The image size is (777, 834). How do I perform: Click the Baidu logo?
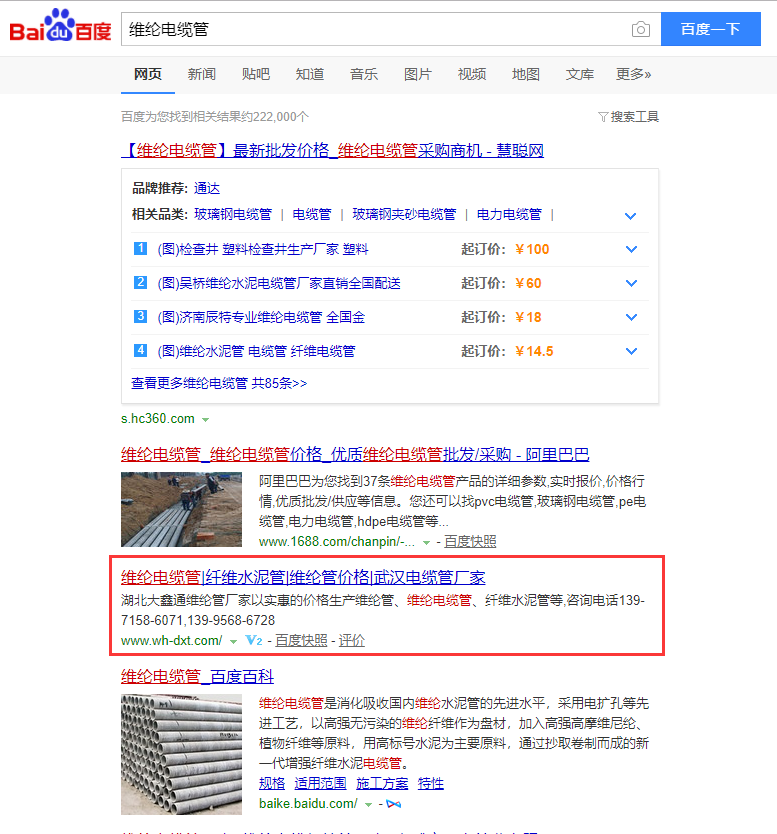(60, 26)
